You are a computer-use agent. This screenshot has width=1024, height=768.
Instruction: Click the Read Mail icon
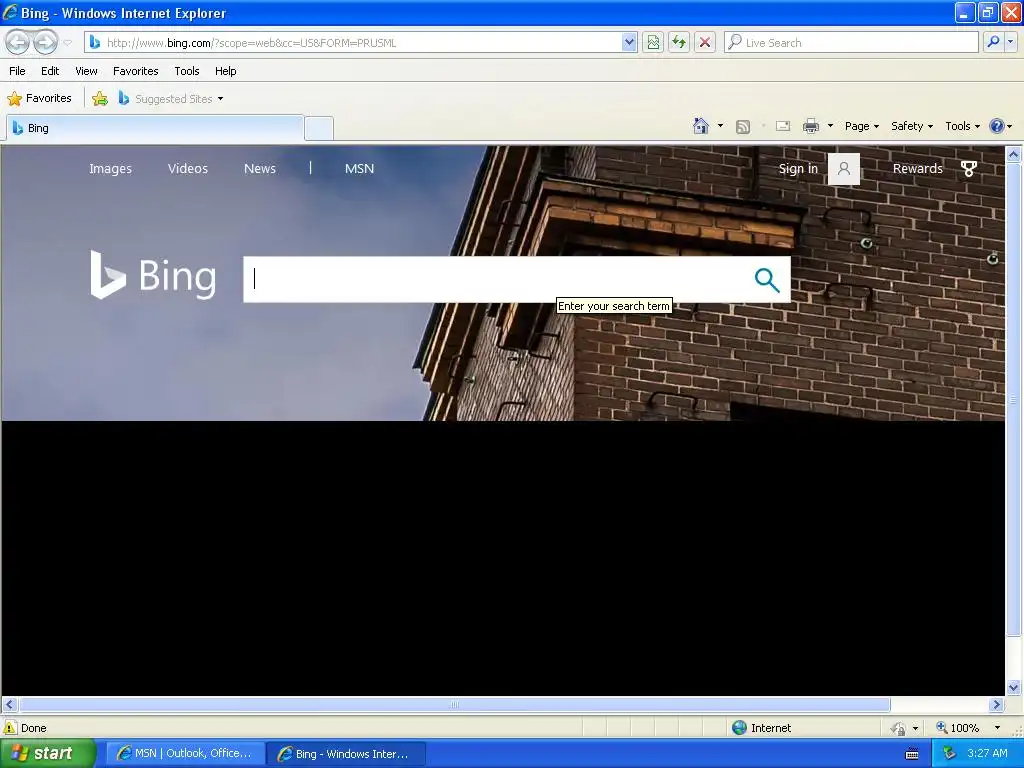click(x=783, y=126)
